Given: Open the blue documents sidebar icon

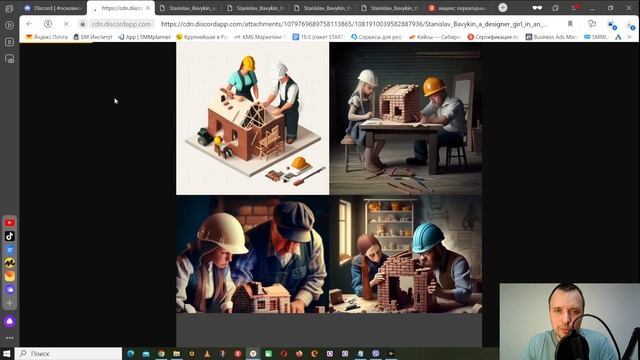Looking at the screenshot, I should click(10, 250).
